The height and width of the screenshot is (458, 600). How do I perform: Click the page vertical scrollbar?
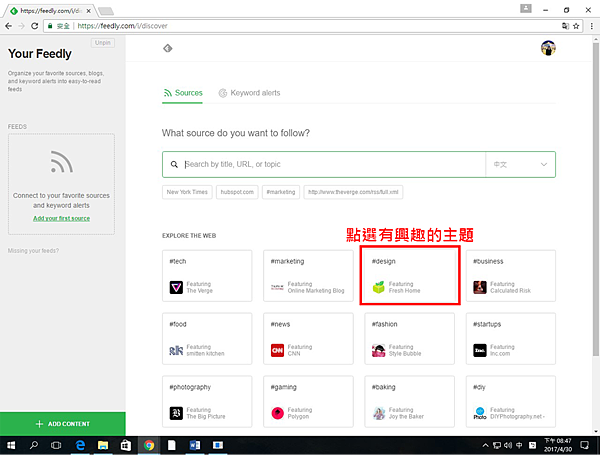pos(596,199)
